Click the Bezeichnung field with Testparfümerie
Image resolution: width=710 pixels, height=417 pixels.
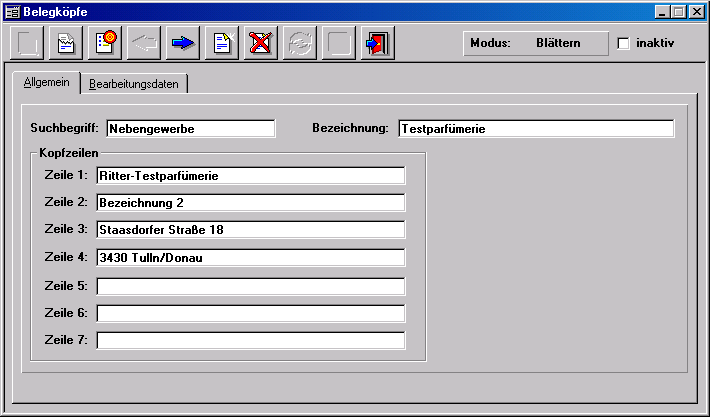point(536,129)
